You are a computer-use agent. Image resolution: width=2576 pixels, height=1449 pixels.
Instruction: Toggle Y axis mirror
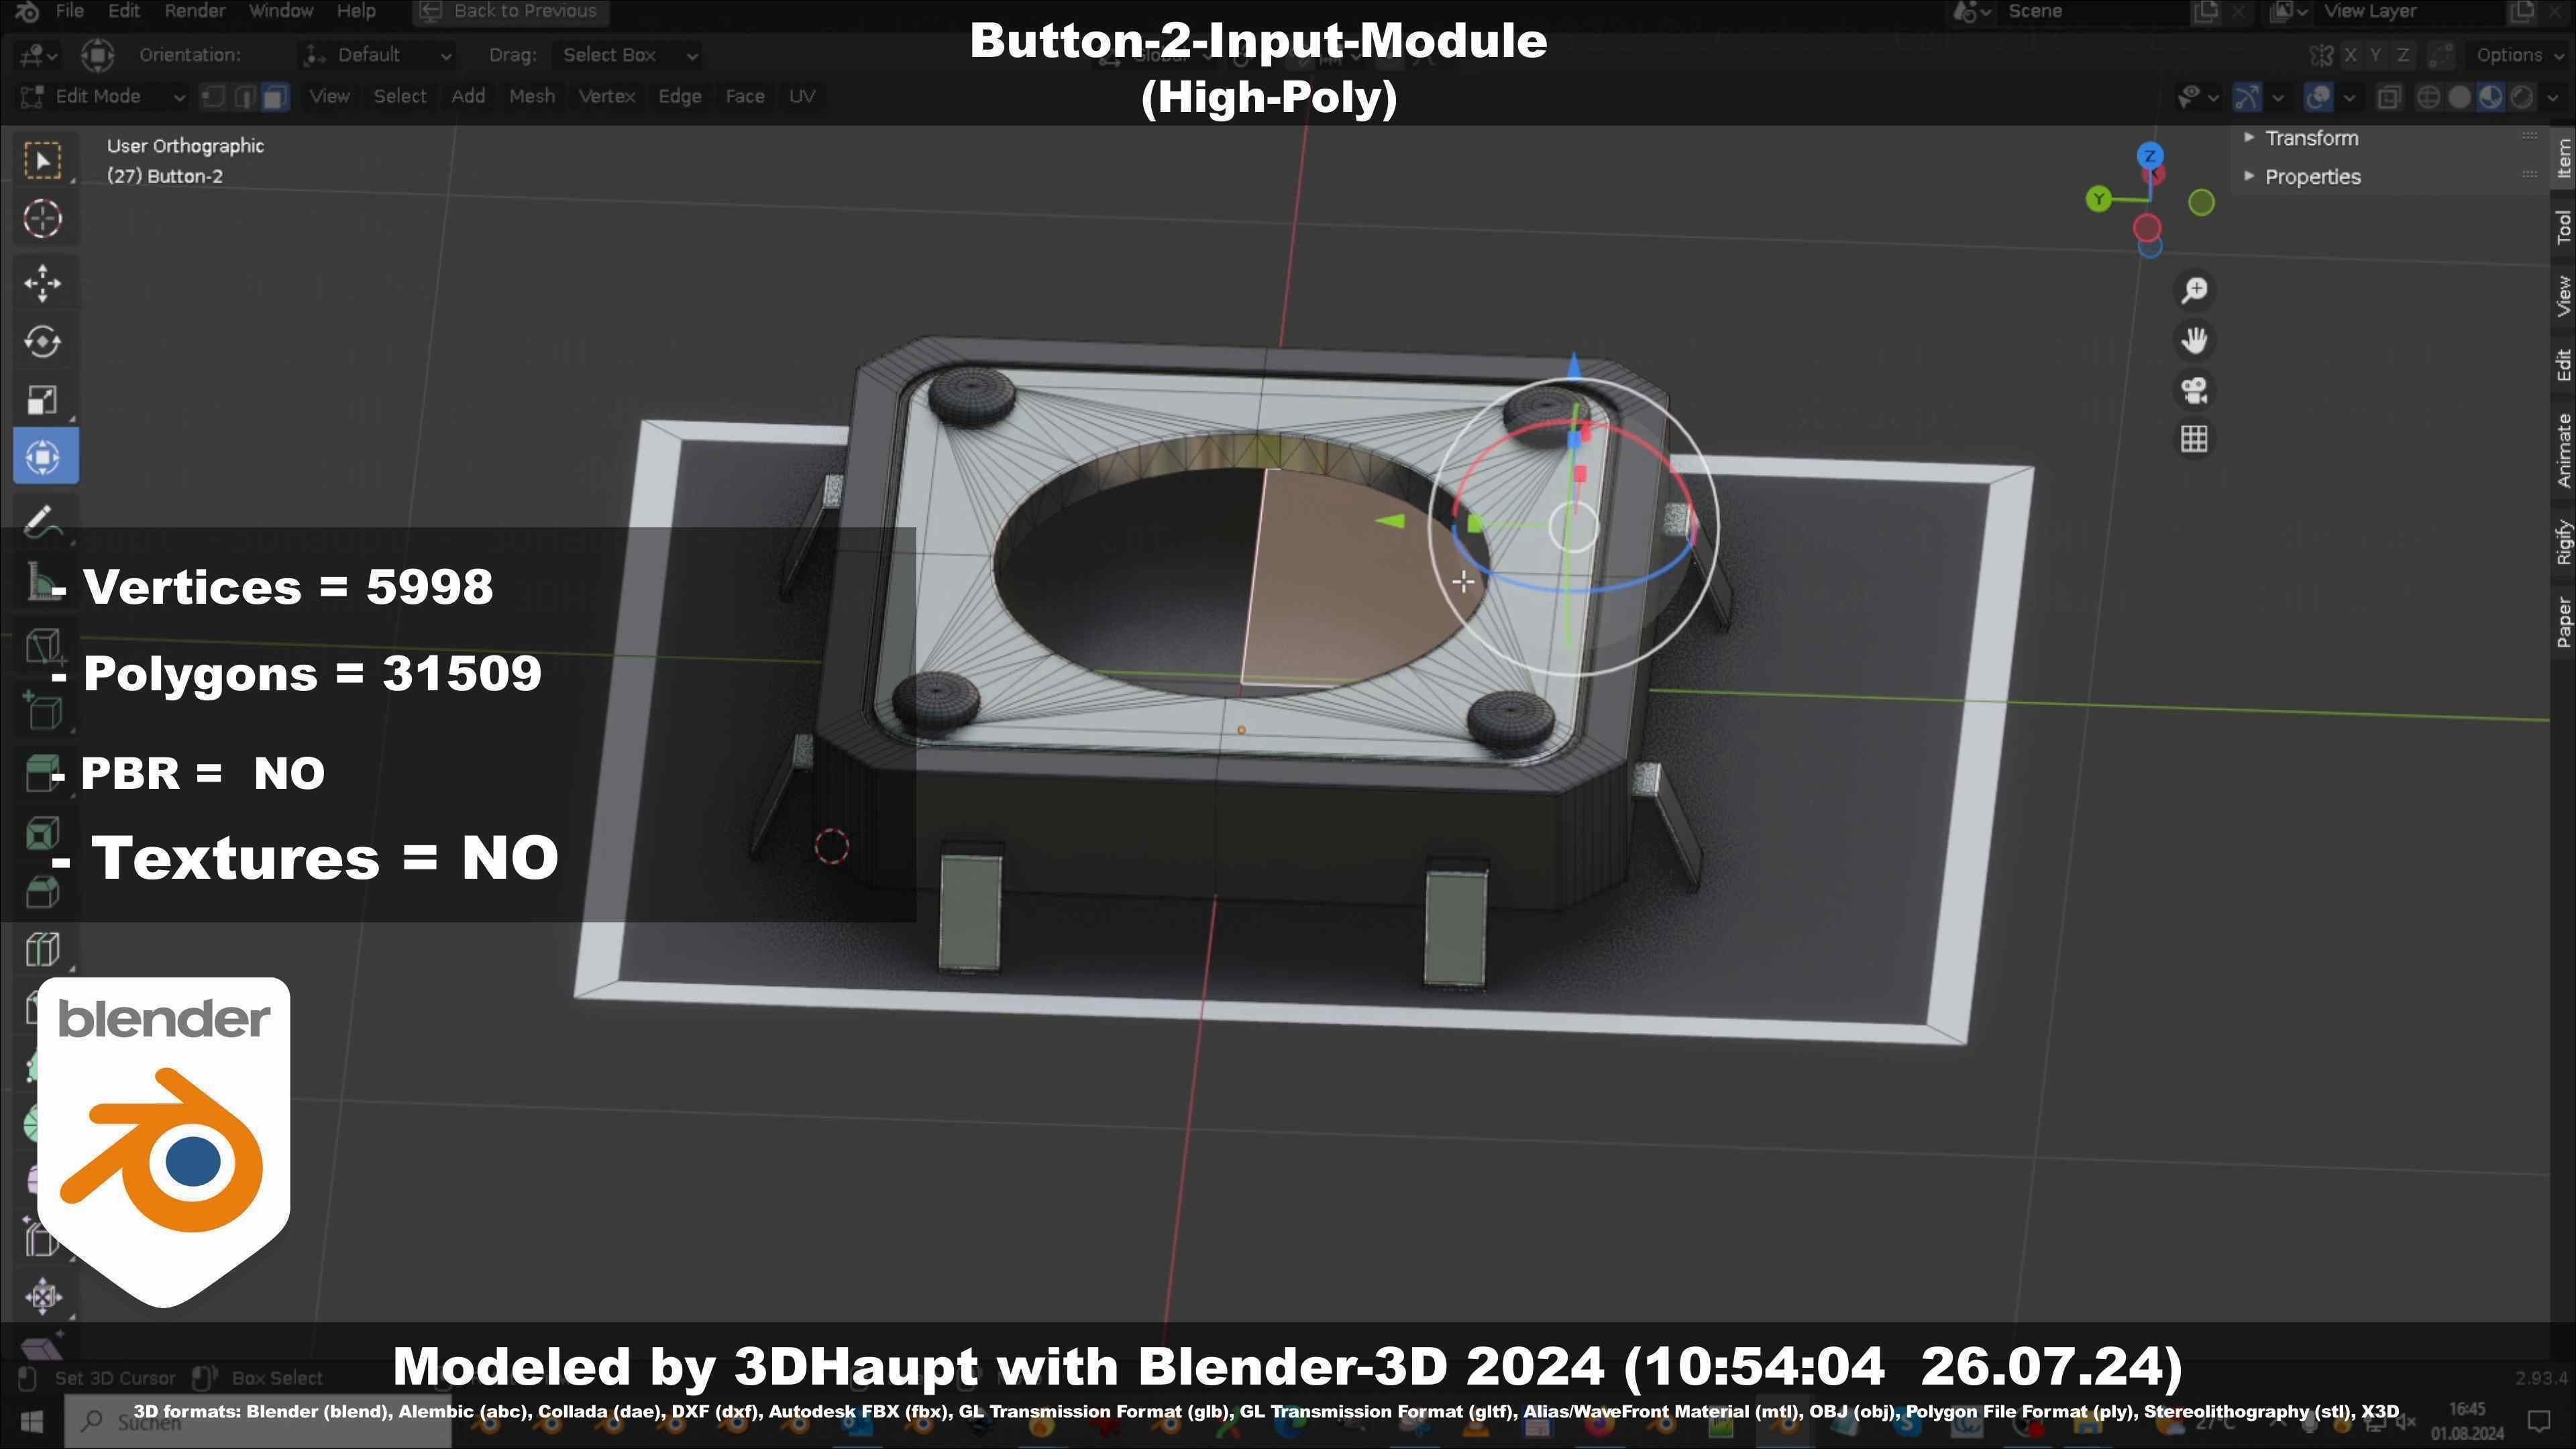[2376, 55]
